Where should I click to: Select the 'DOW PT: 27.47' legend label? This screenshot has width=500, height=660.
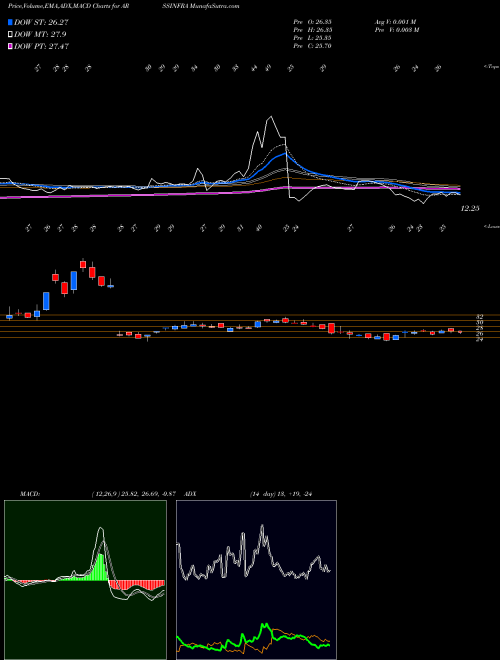[41, 46]
